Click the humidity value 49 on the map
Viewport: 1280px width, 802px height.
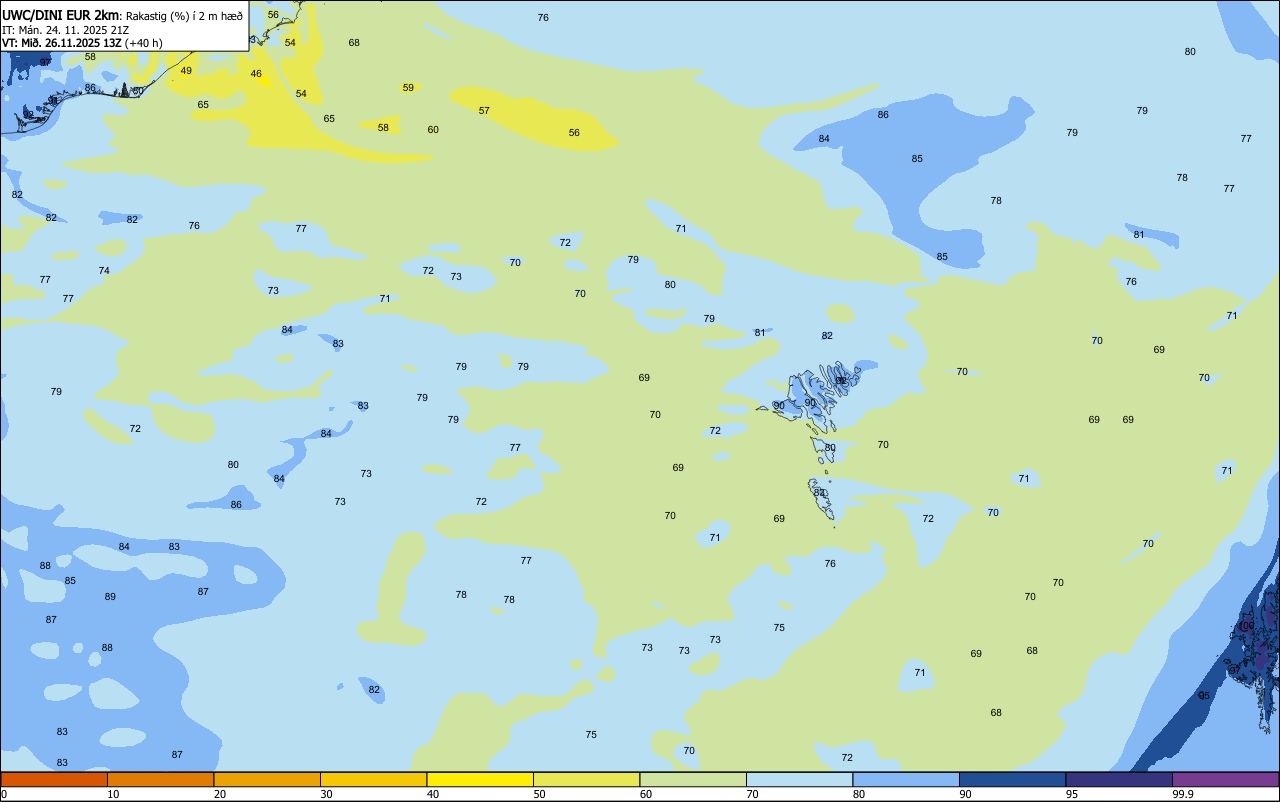point(186,71)
